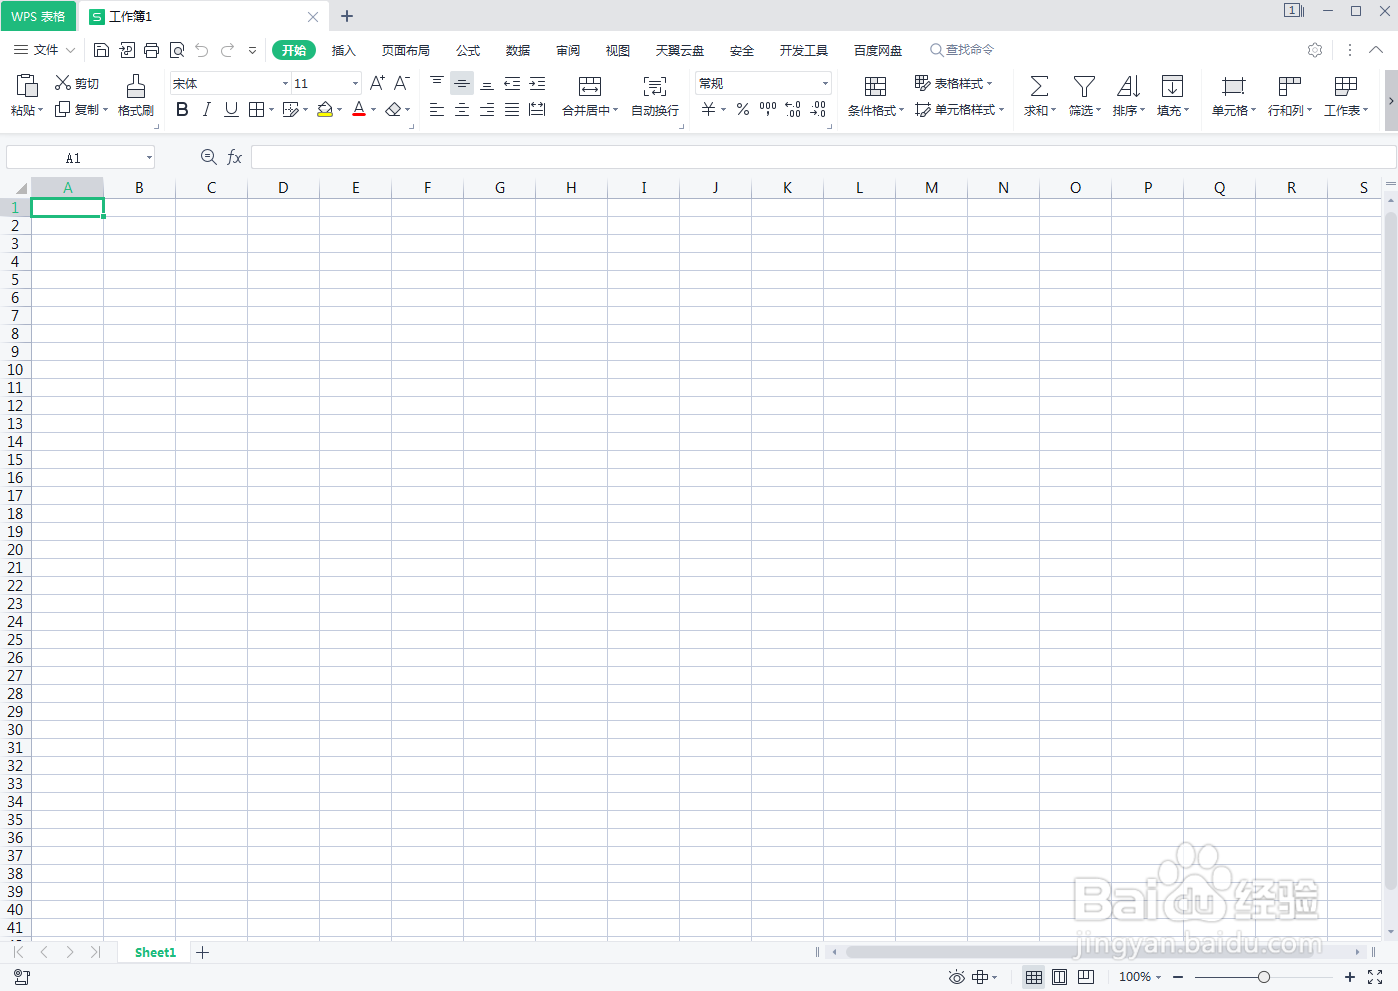Screen dimensions: 1398x991
Task: Switch to the Insert (插入) tab
Action: click(343, 50)
